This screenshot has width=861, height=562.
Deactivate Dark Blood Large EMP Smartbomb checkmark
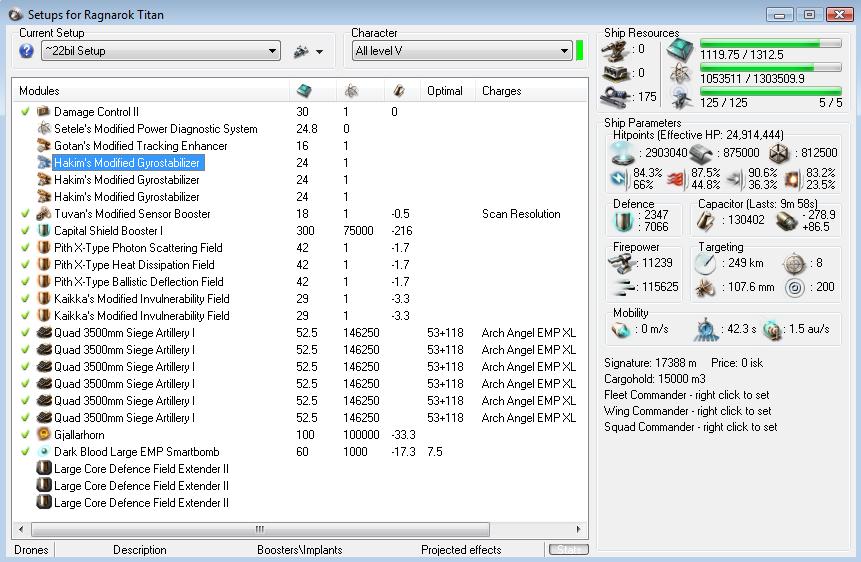click(x=25, y=452)
